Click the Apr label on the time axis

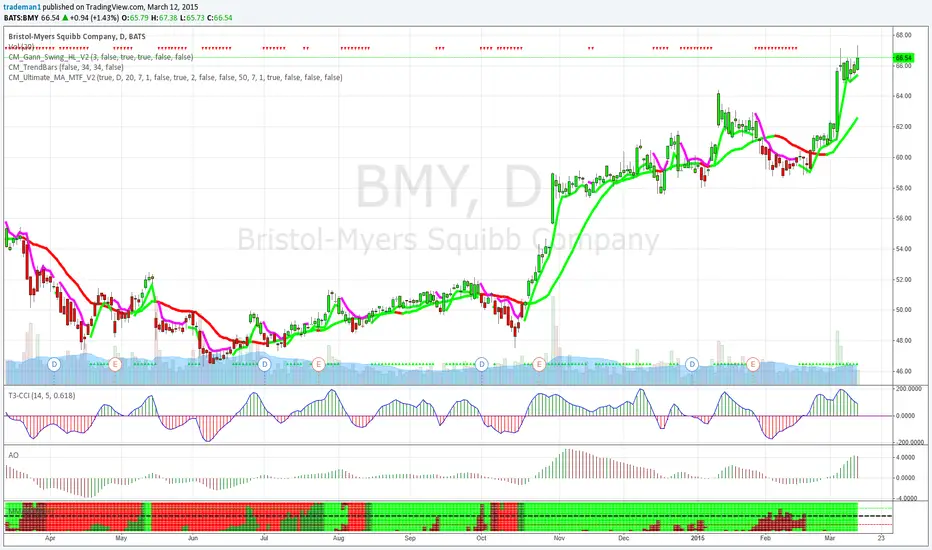50,538
